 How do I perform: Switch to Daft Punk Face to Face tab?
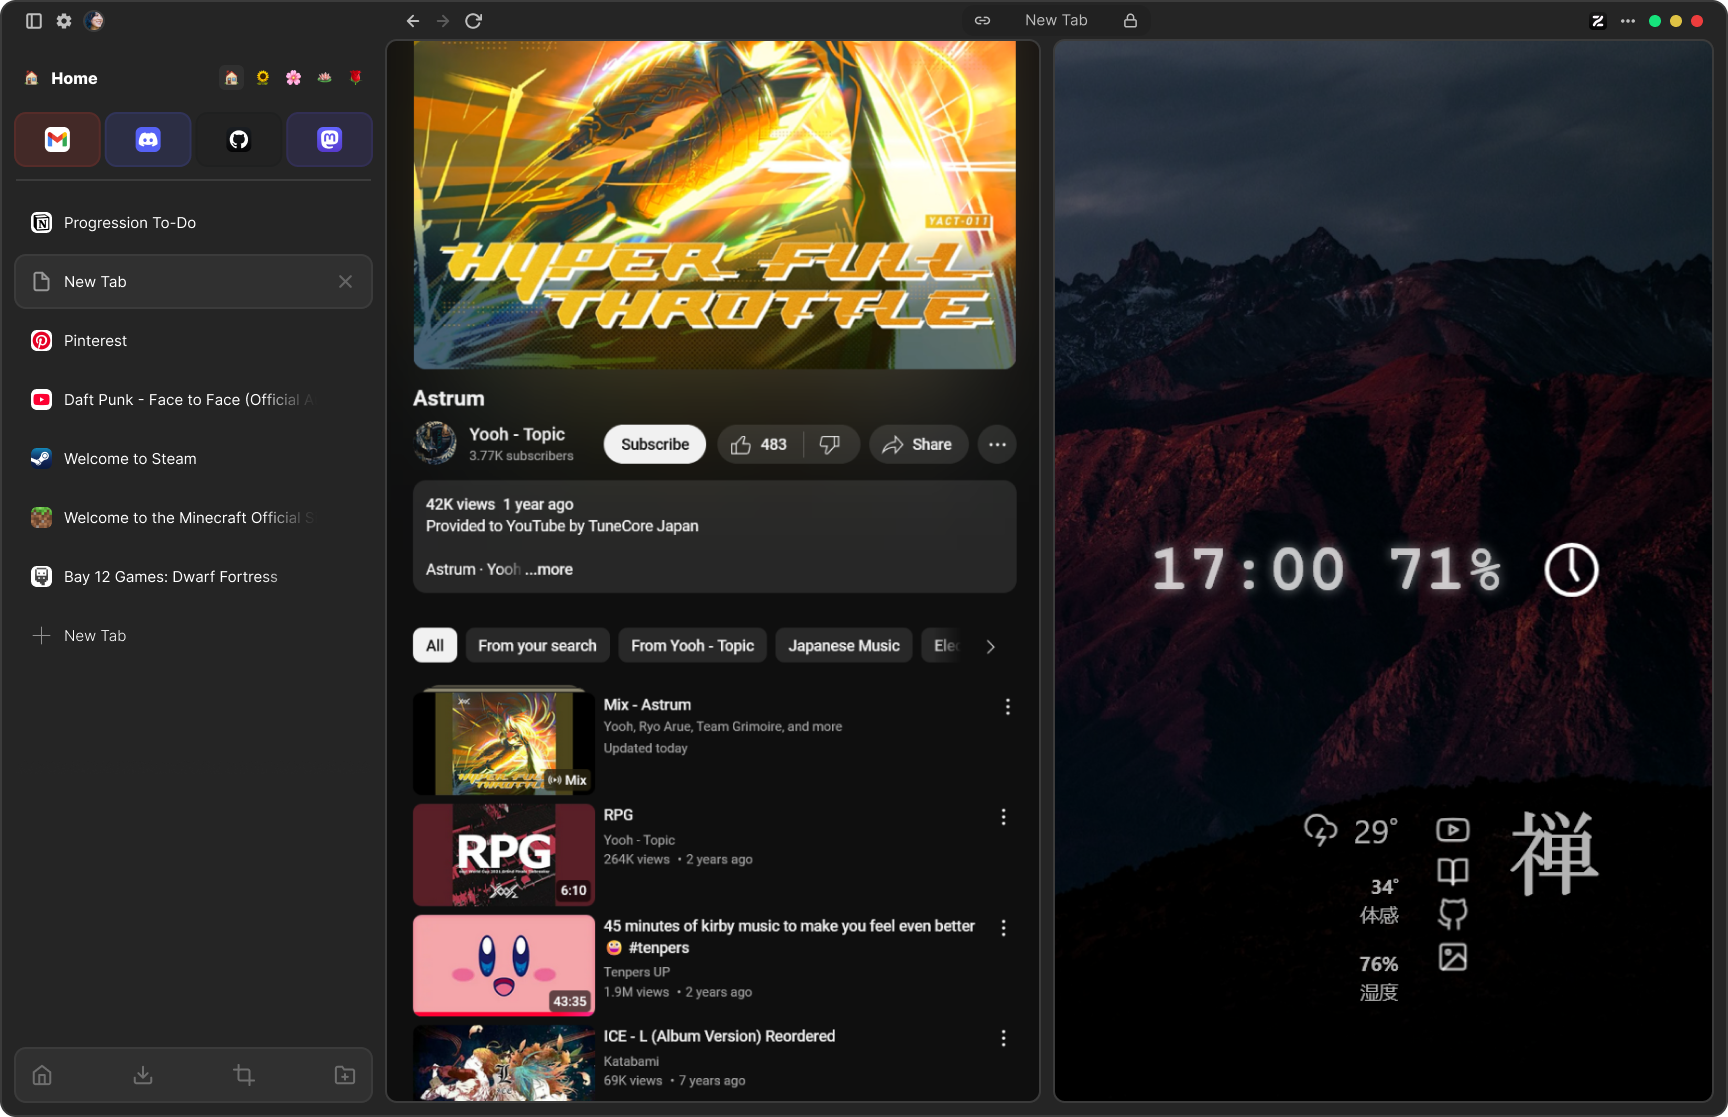[x=193, y=400]
